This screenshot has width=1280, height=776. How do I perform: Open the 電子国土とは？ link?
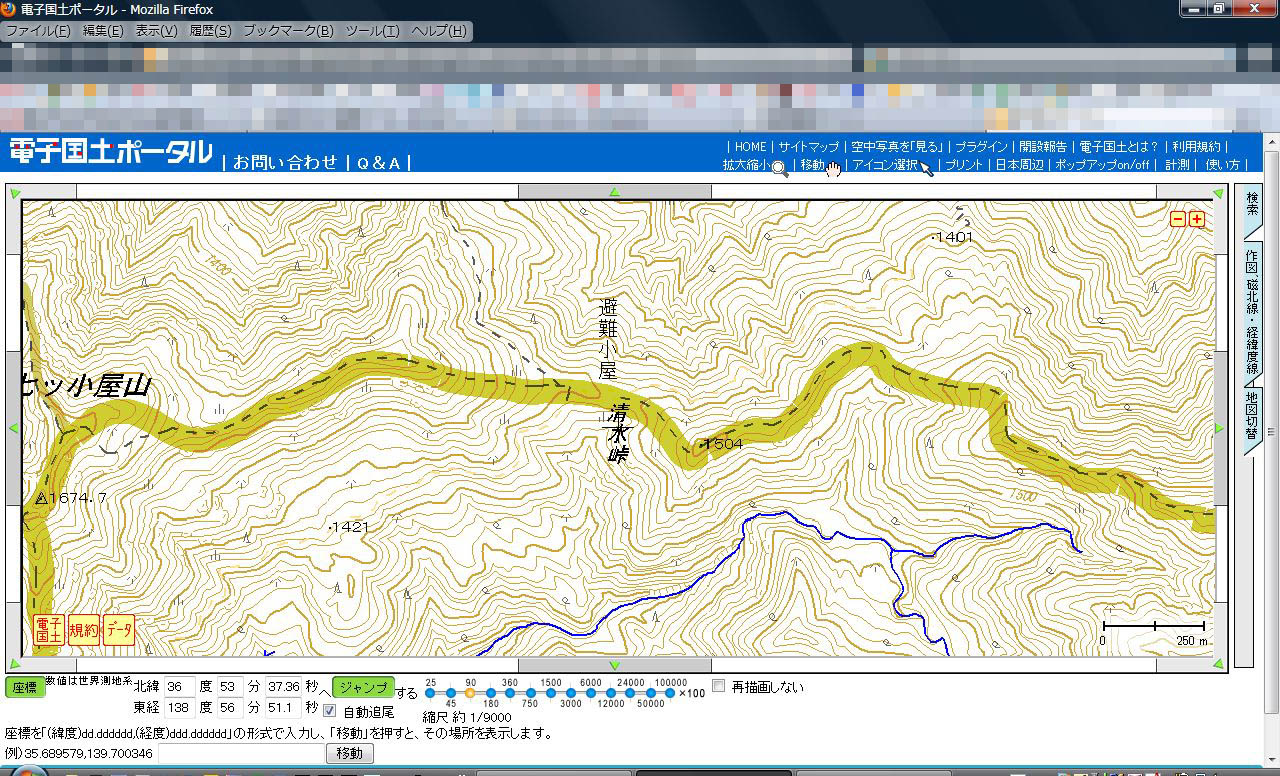click(x=1119, y=147)
